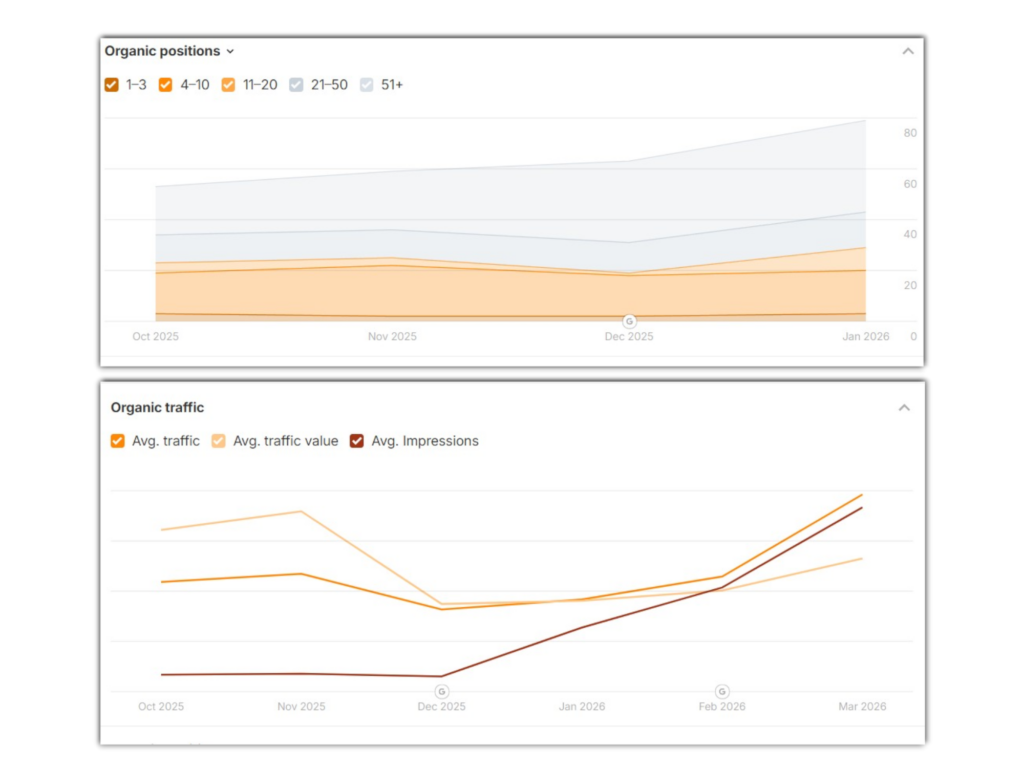Toggle the 51+ positions checkbox

coord(366,85)
